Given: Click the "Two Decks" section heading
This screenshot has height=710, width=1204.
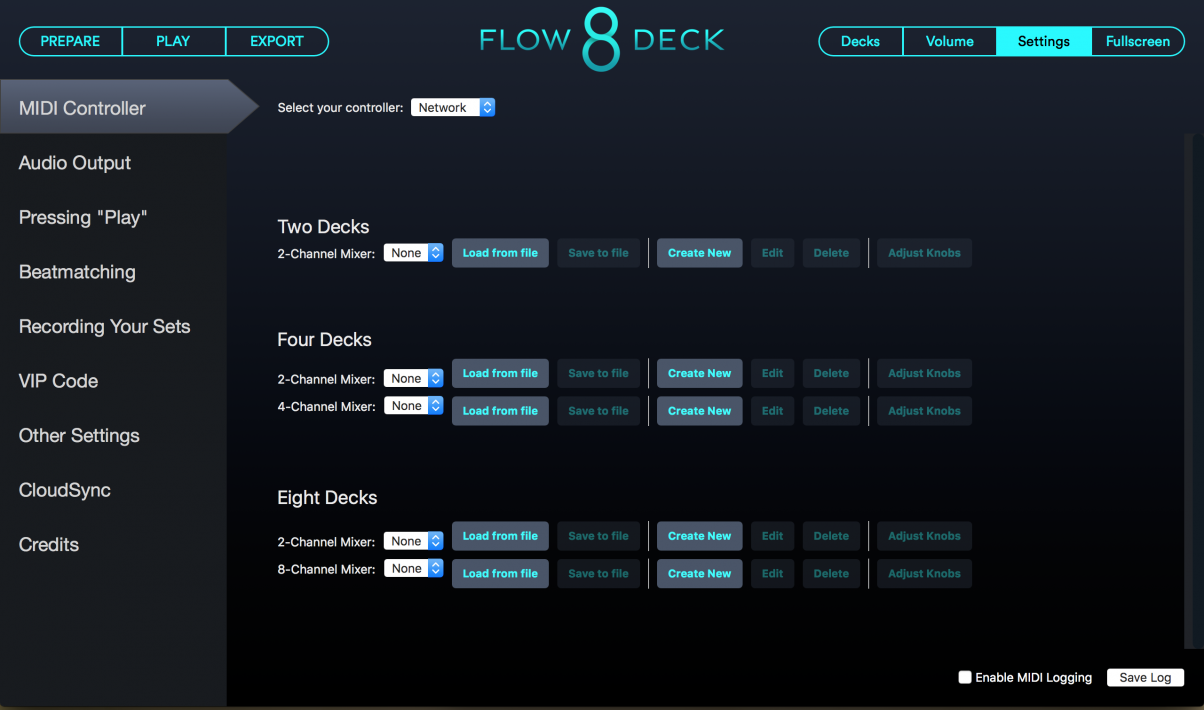Looking at the screenshot, I should coord(323,227).
